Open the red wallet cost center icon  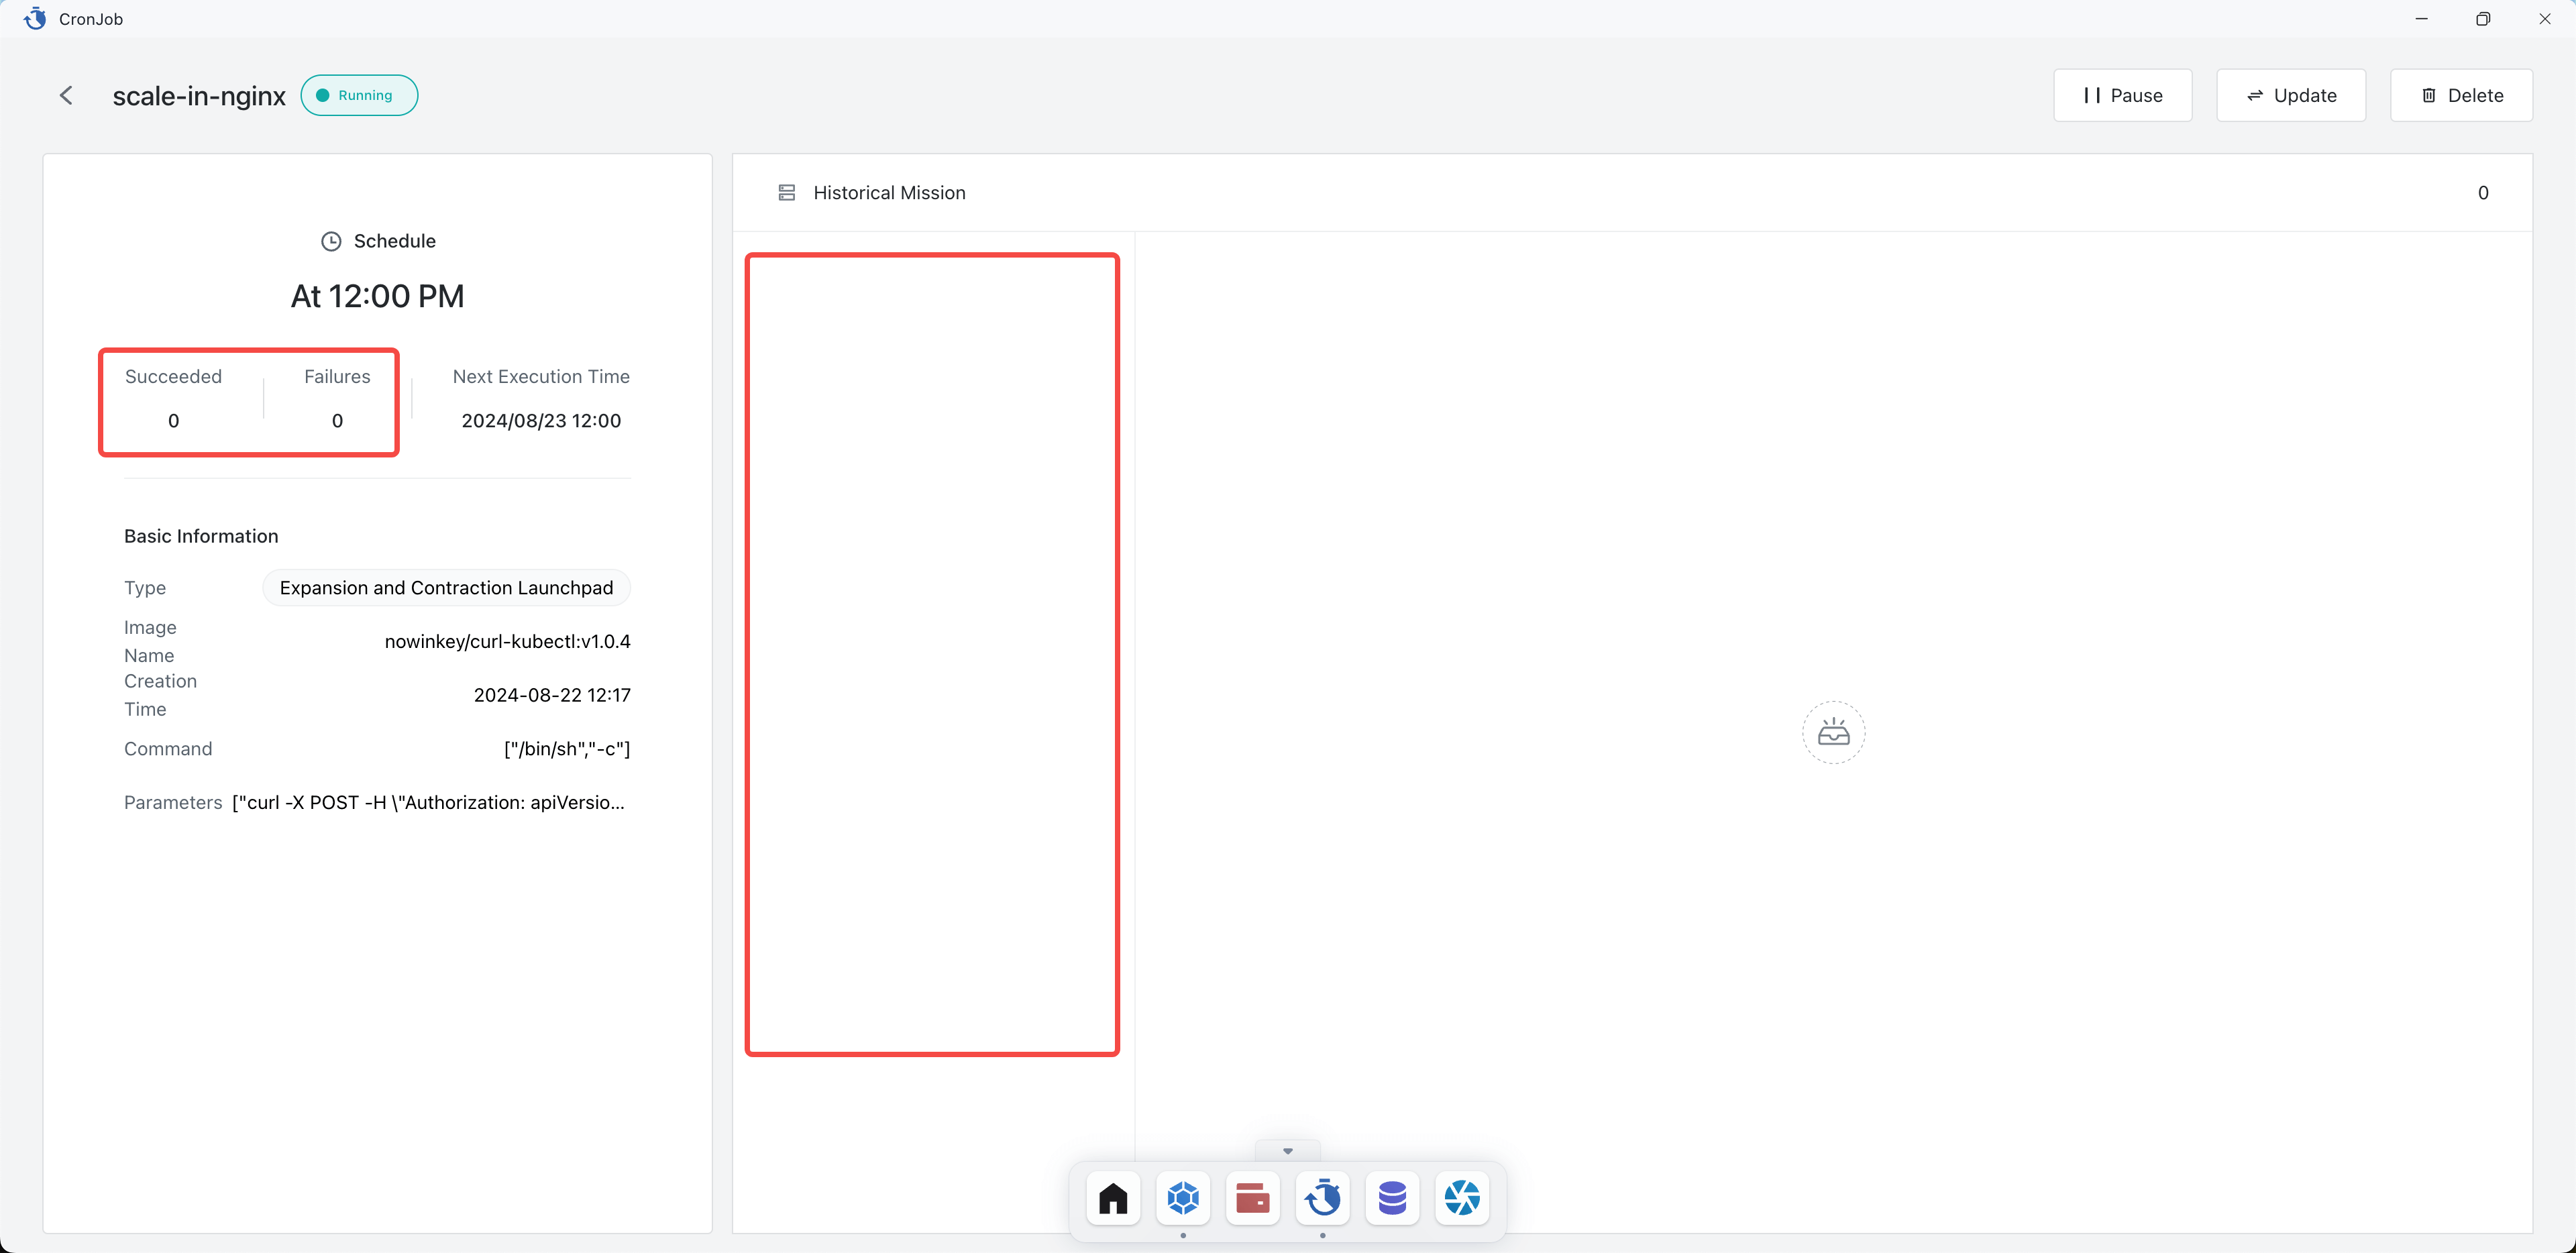pos(1252,1197)
